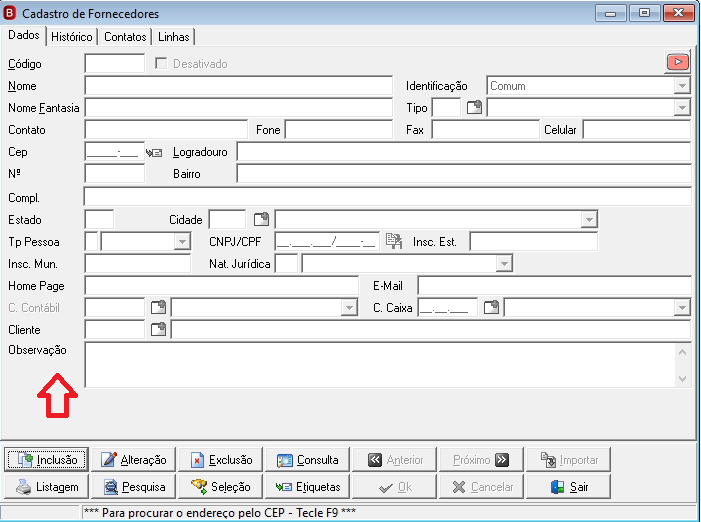
Task: Expand the Nat. Jurídica dropdown
Action: (x=504, y=263)
